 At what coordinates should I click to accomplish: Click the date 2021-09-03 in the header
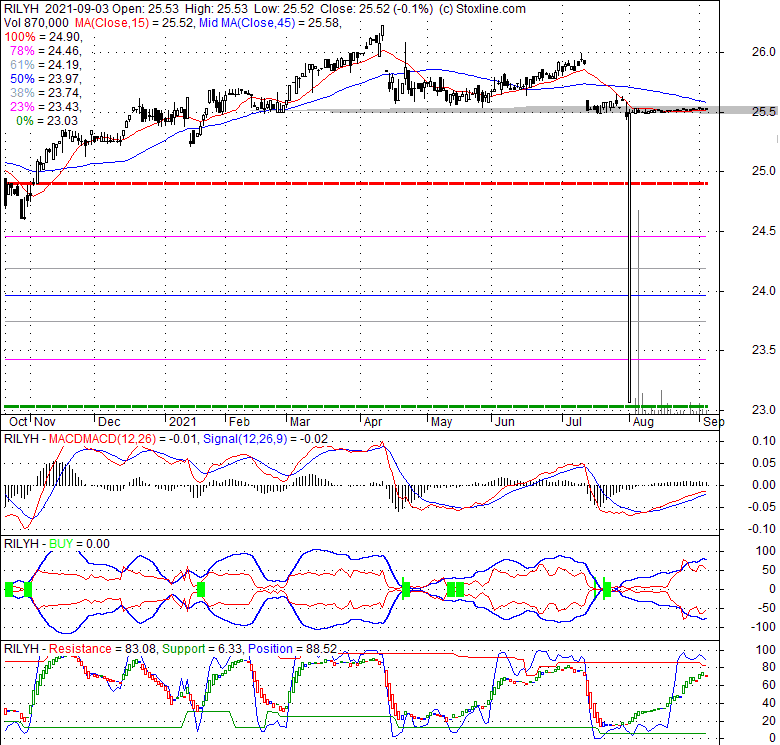(78, 9)
